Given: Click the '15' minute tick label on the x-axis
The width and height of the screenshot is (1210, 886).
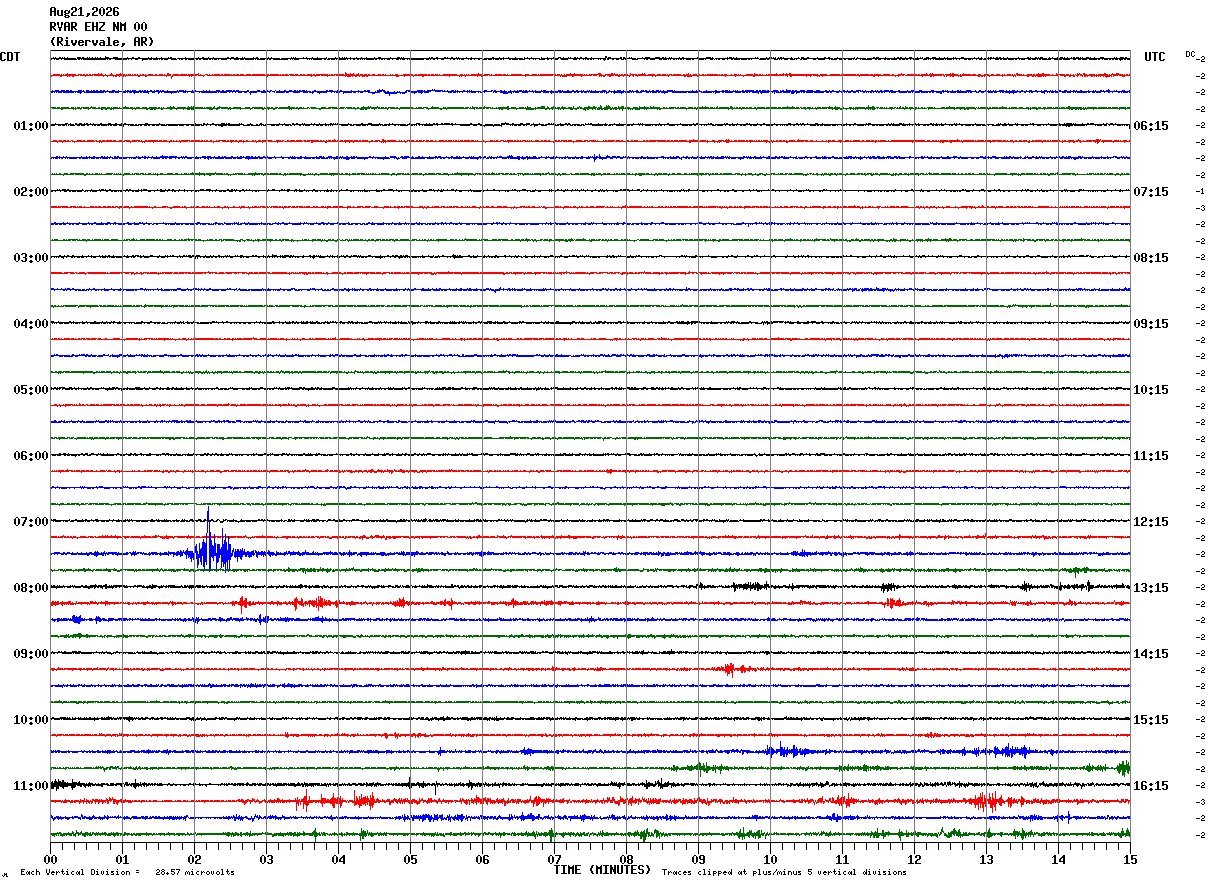Looking at the screenshot, I should pos(1130,859).
